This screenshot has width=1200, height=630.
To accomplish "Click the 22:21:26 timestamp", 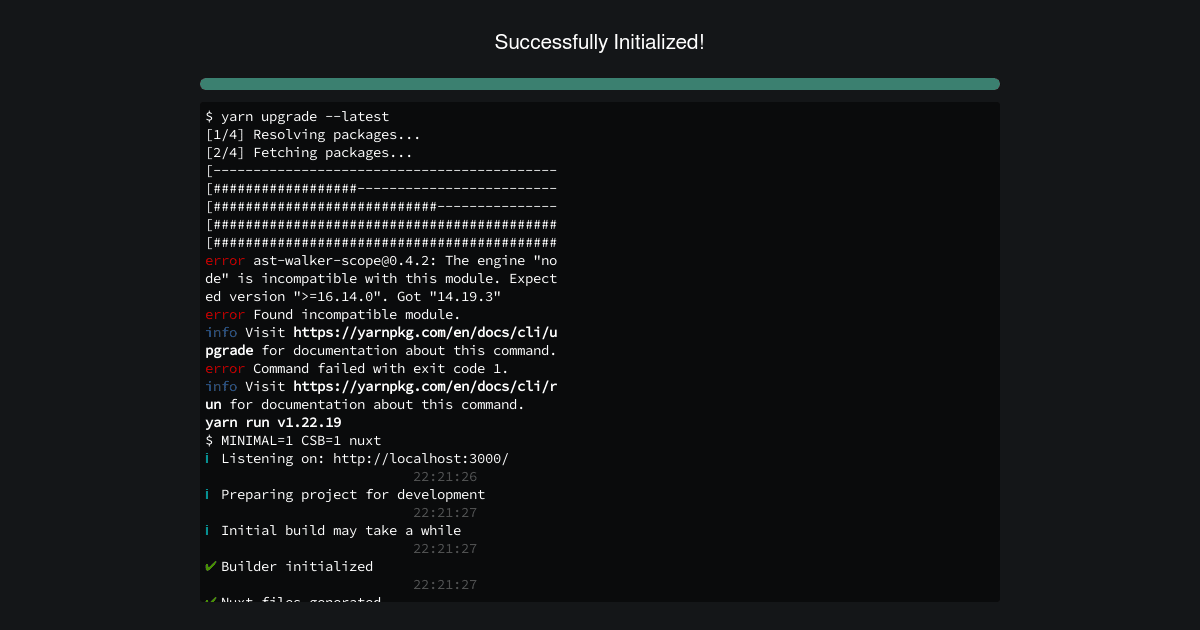I will tap(445, 476).
